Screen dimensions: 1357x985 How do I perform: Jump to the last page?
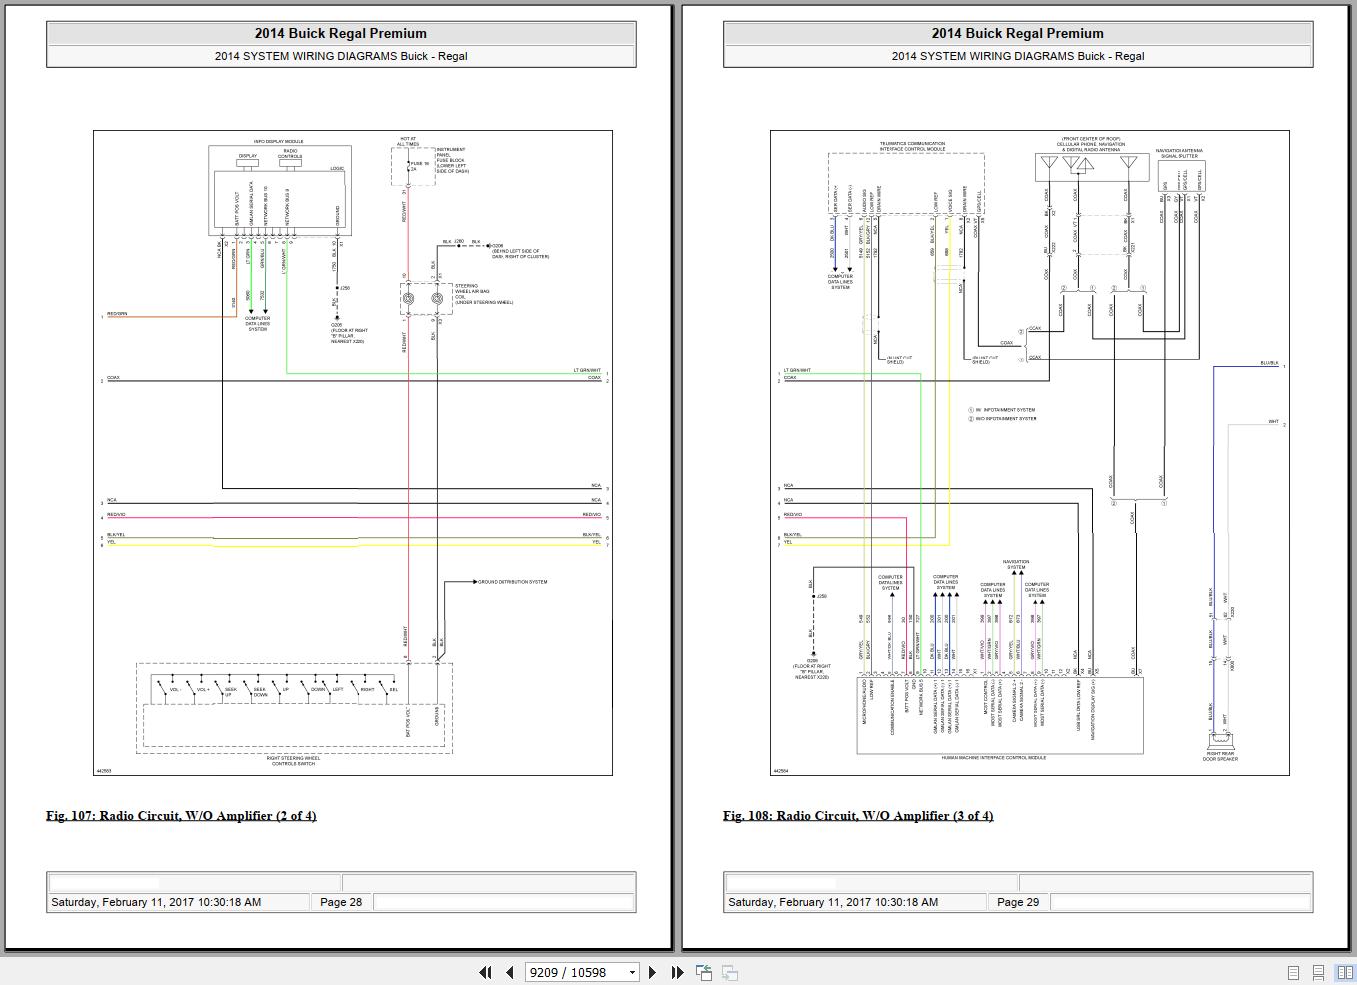click(x=676, y=972)
